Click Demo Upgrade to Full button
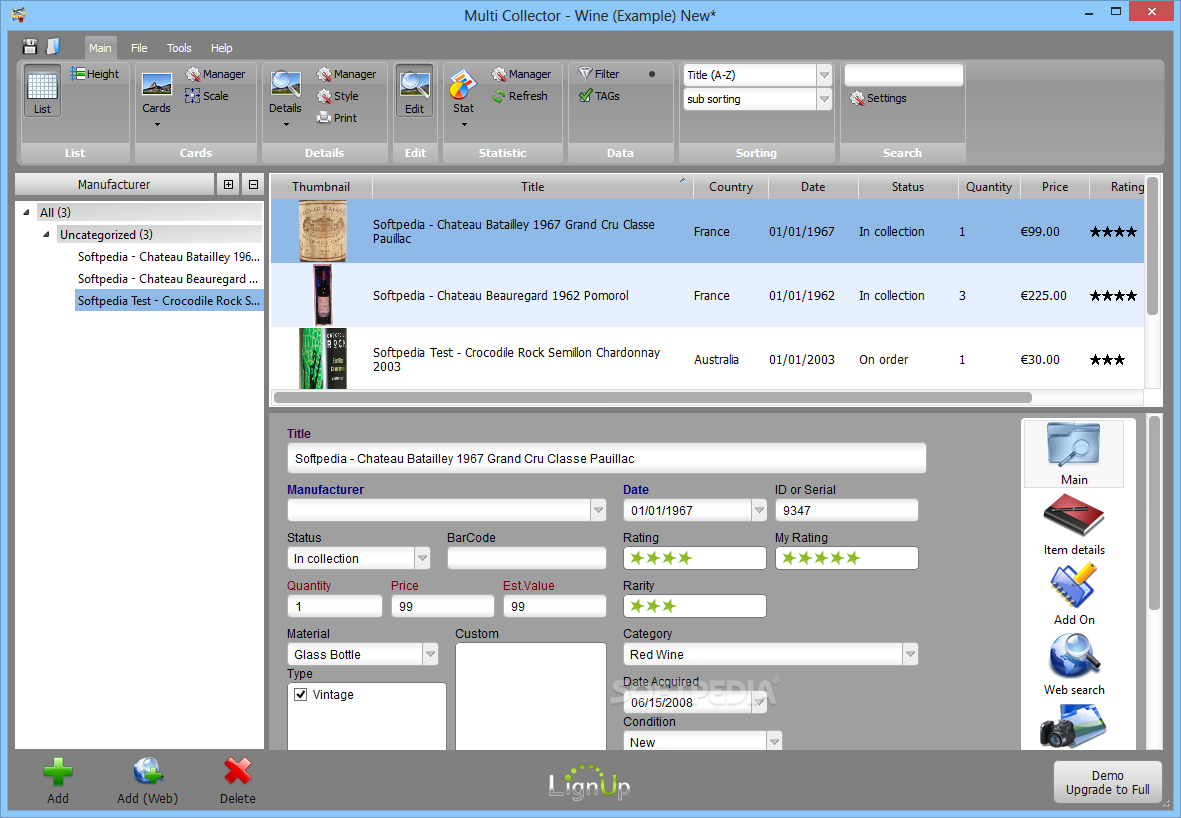Viewport: 1181px width, 818px height. pyautogui.click(x=1107, y=782)
